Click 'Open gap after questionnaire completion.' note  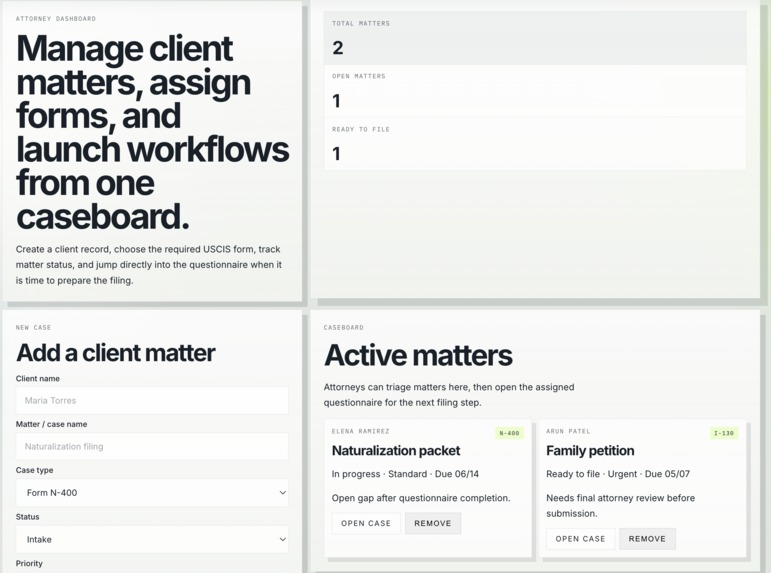pyautogui.click(x=421, y=498)
